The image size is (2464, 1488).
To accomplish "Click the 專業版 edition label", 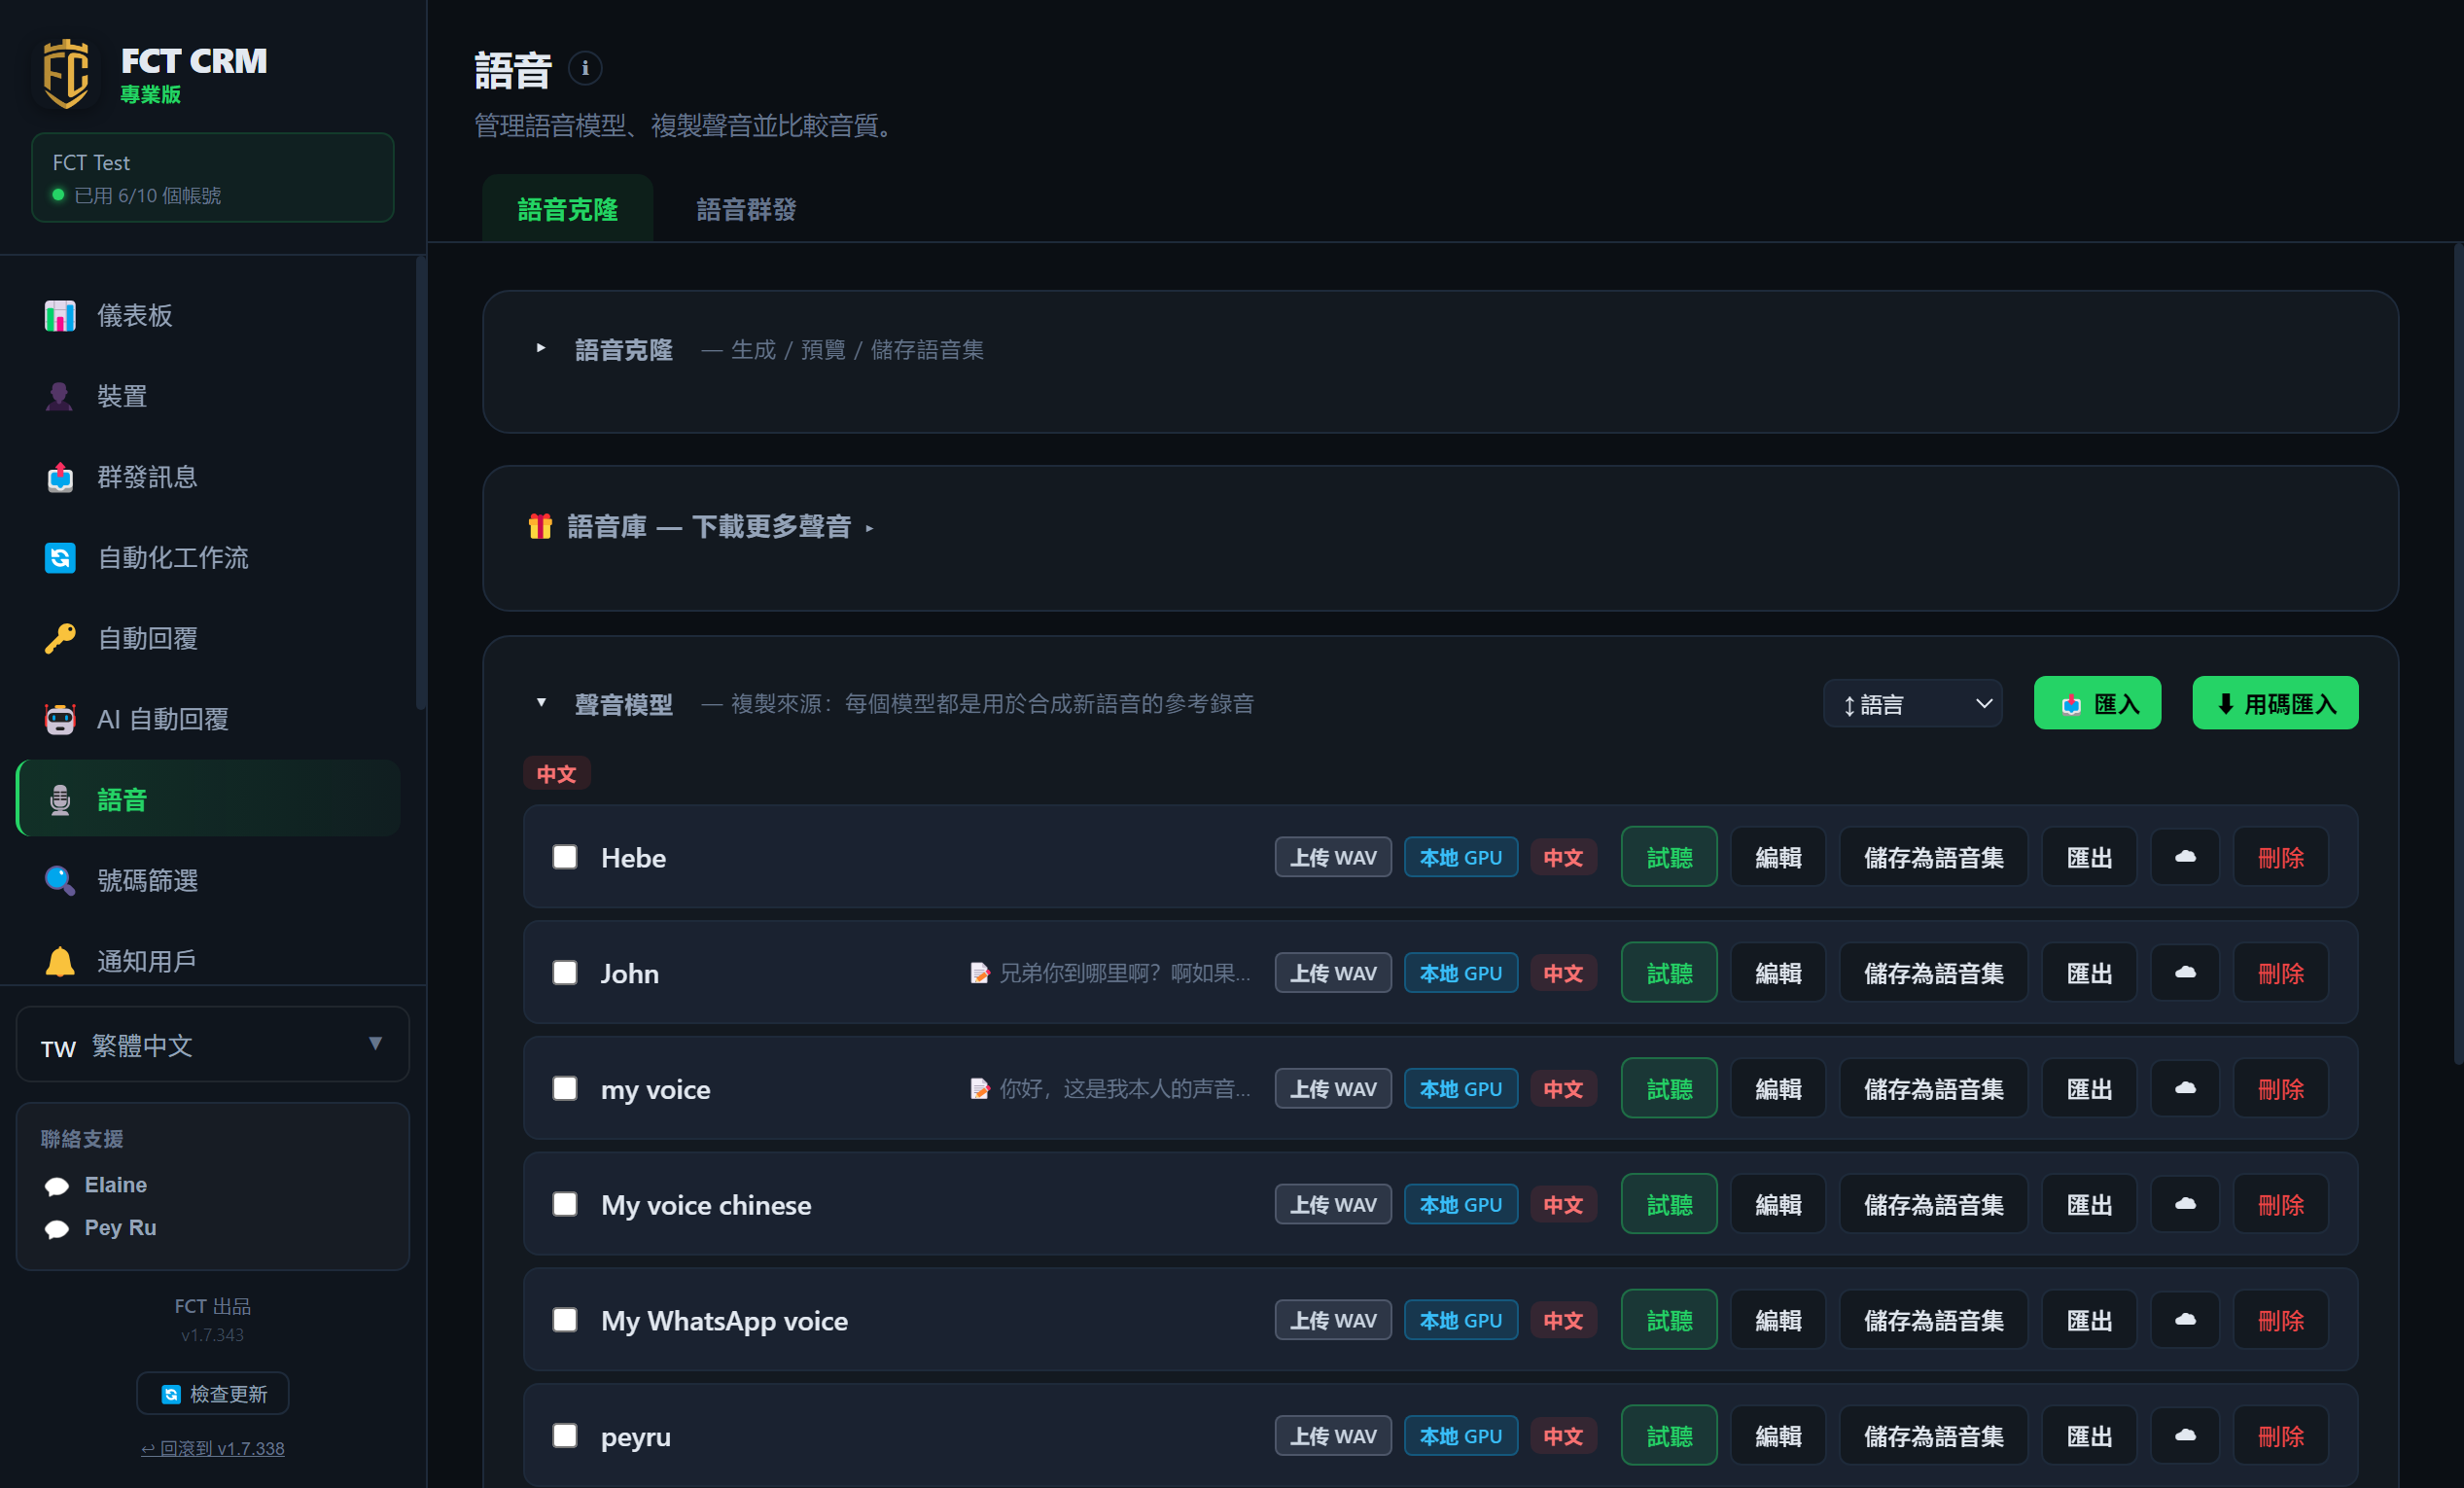I will (151, 95).
